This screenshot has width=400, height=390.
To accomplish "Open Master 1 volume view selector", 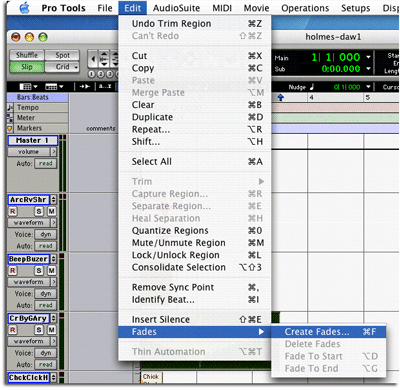I will coord(32,152).
